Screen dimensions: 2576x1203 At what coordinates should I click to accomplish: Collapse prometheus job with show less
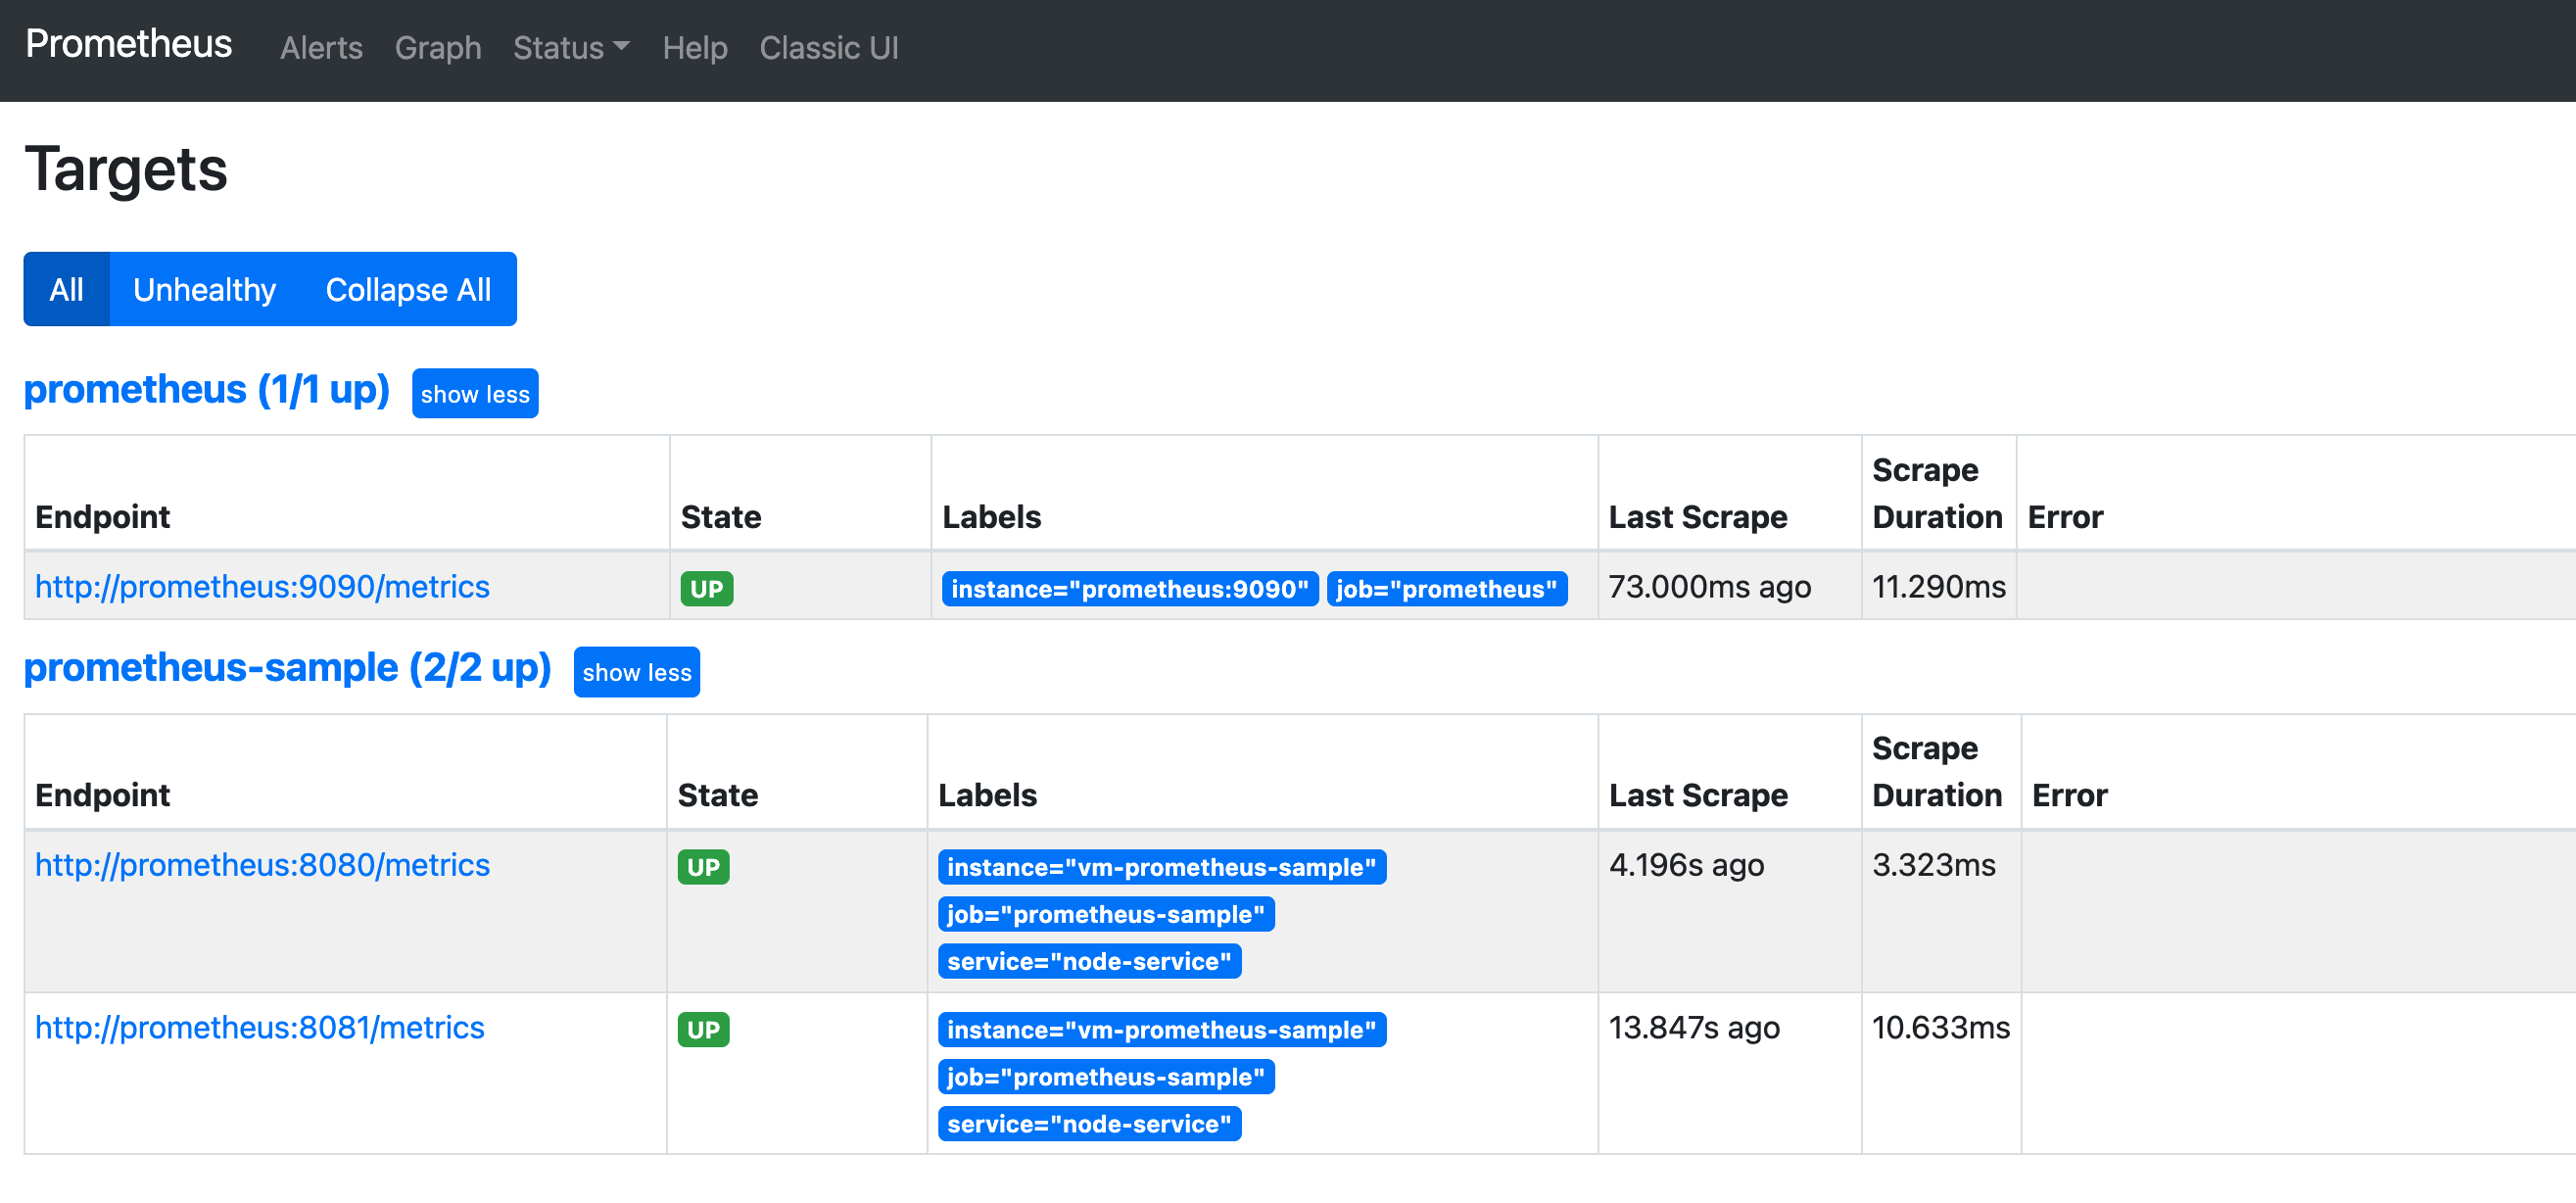[475, 394]
